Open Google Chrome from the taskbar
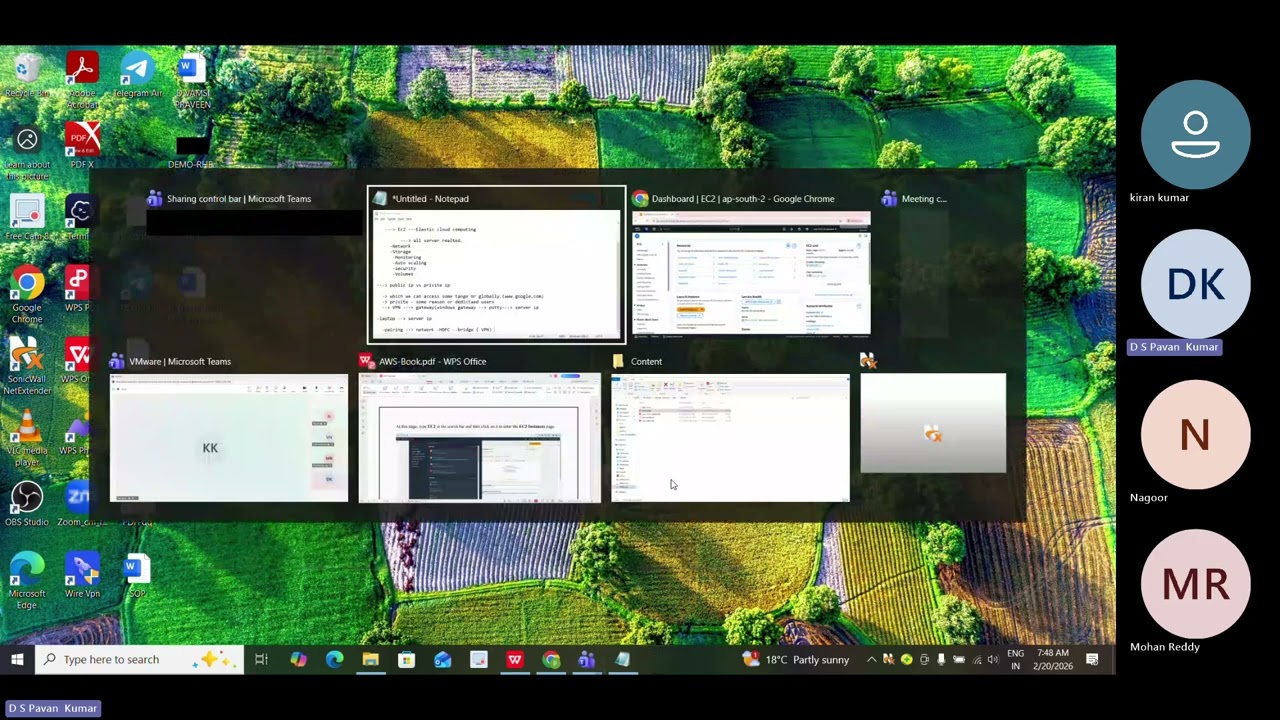 click(x=550, y=659)
